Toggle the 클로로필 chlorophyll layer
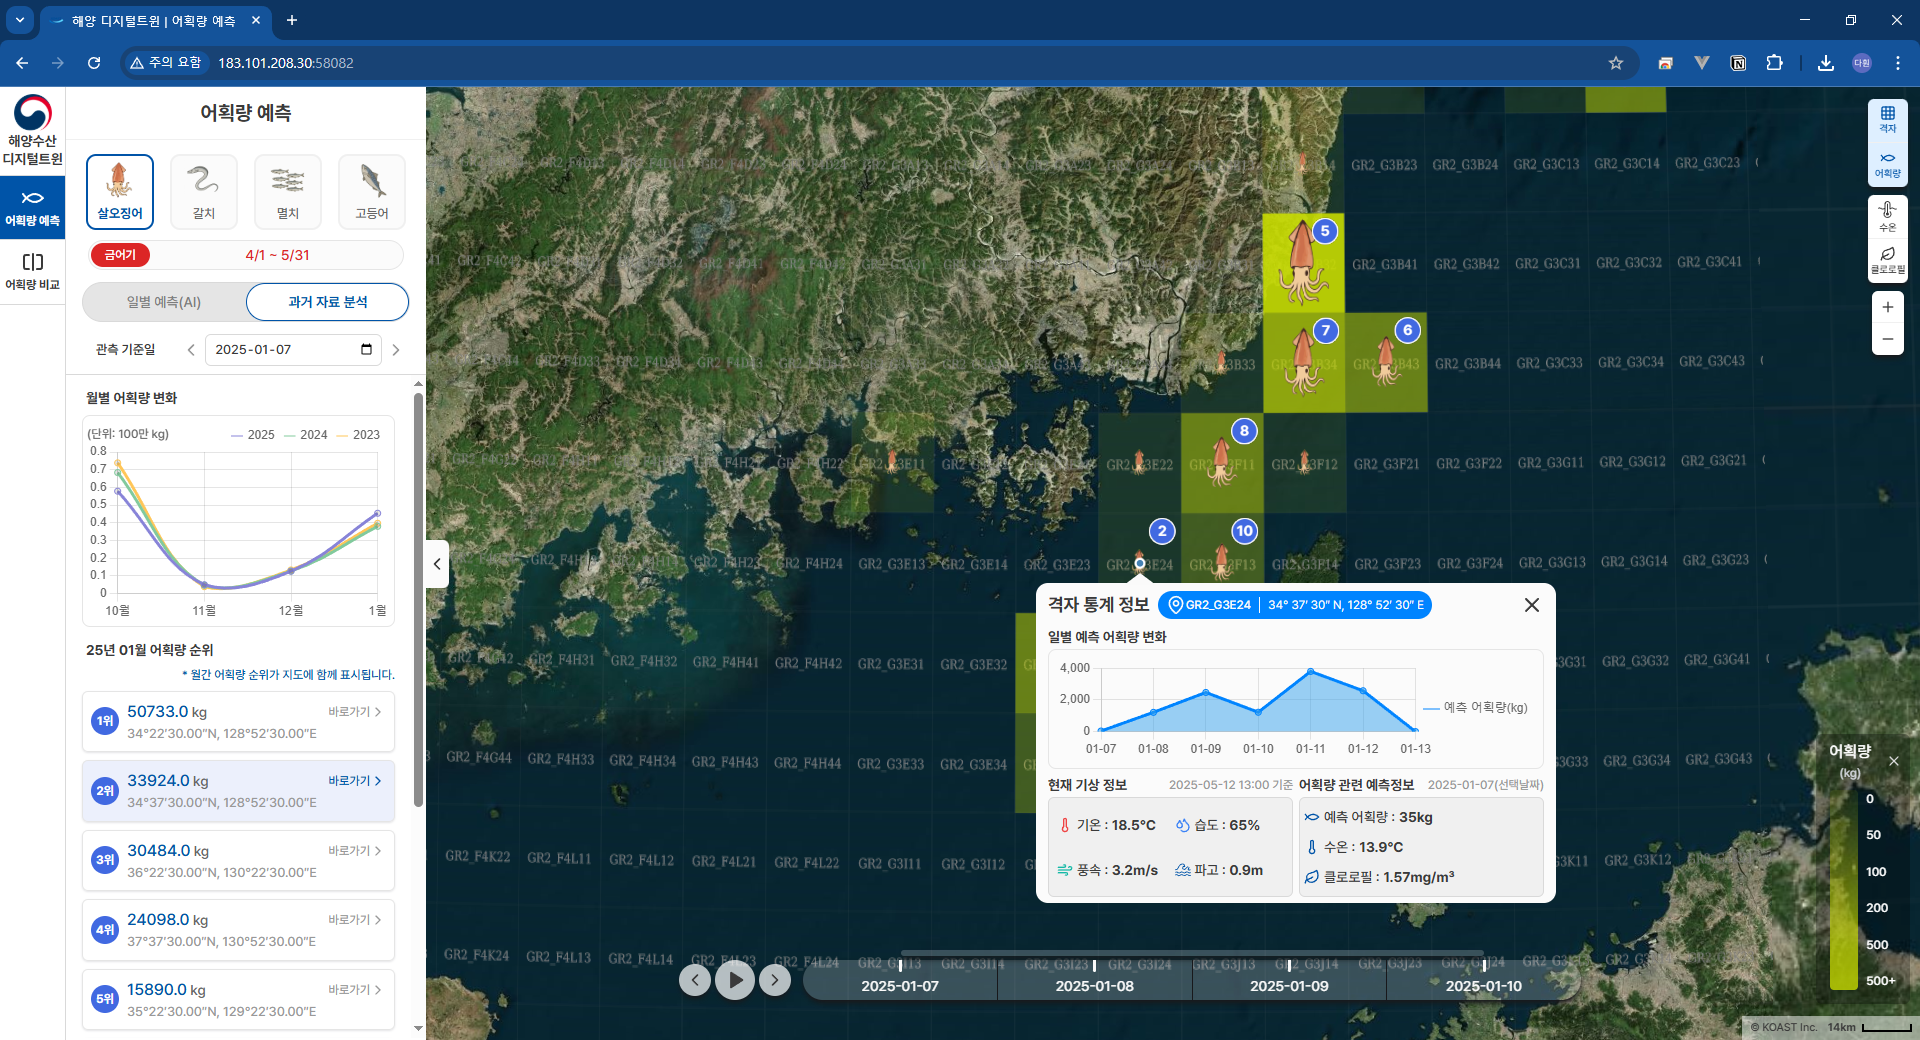 1887,261
